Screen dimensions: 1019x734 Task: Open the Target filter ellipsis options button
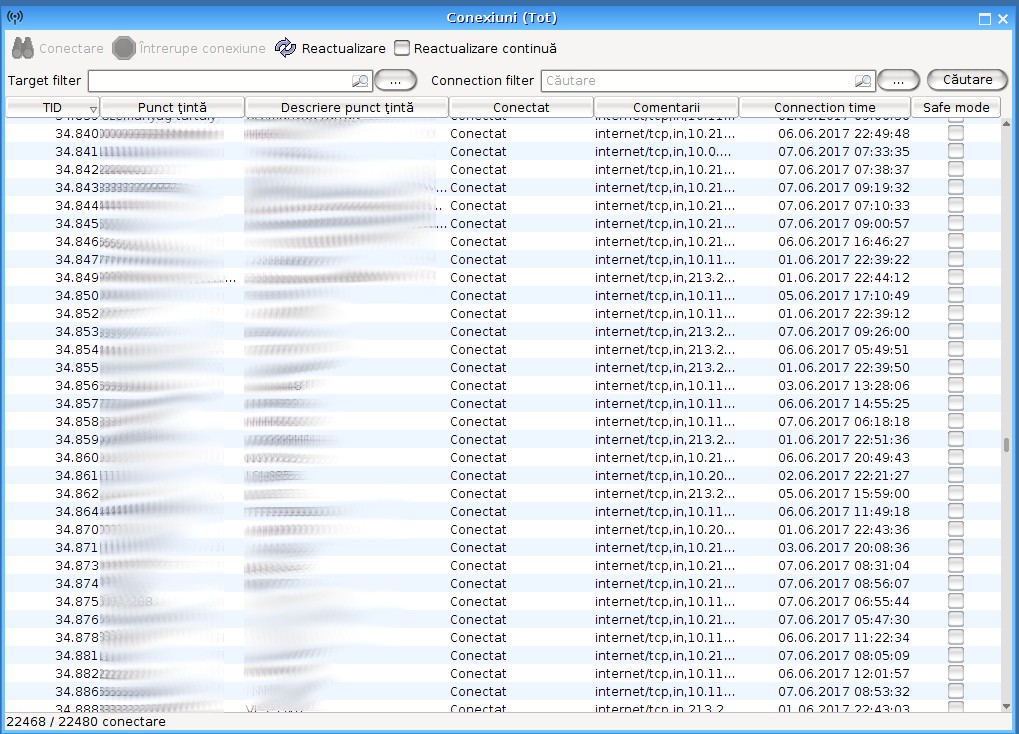396,80
